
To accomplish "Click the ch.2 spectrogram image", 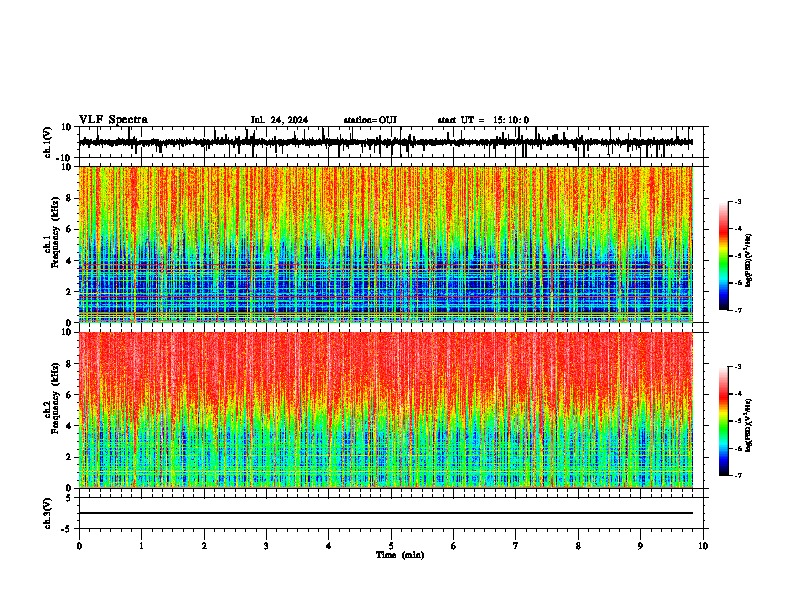I will (386, 410).
